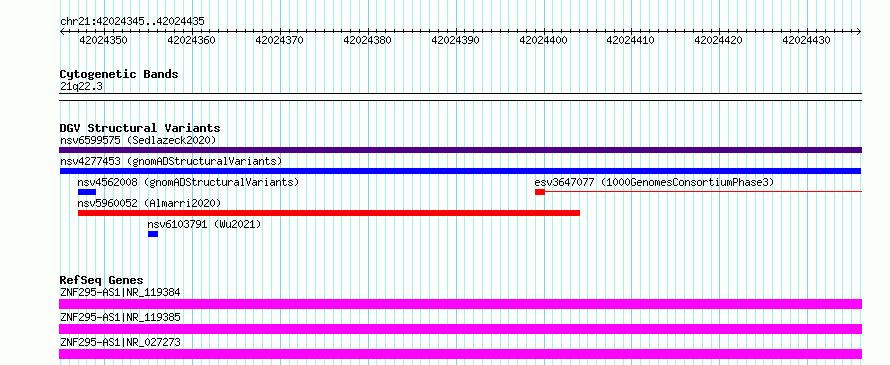Viewport: 890px width, 365px height.
Task: Click the black cytogenetic band line
Action: [460, 97]
